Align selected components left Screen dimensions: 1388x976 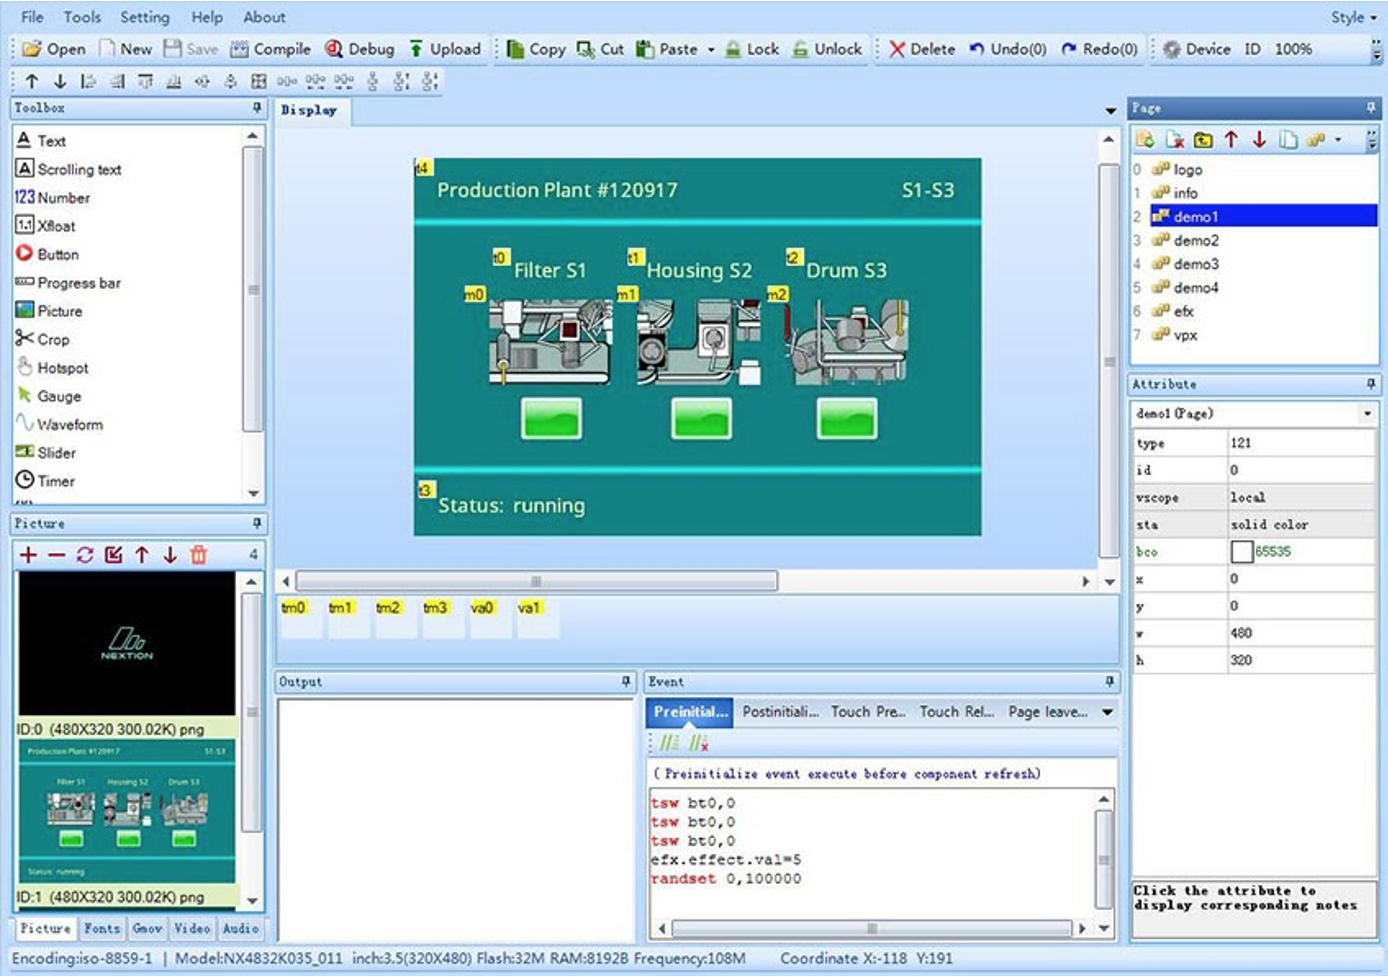tap(88, 82)
